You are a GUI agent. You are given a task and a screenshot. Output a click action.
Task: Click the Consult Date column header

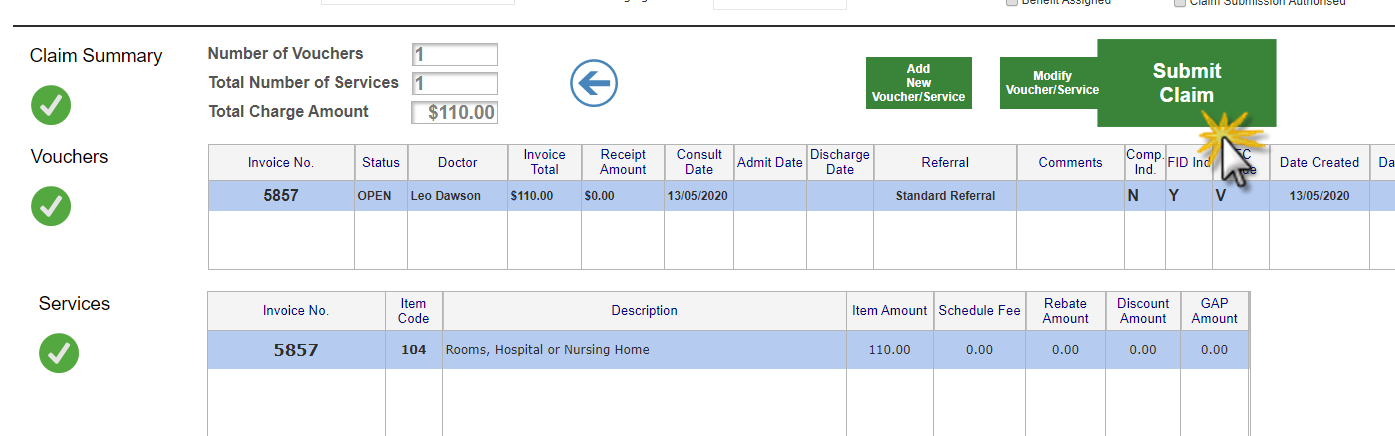pyautogui.click(x=699, y=162)
